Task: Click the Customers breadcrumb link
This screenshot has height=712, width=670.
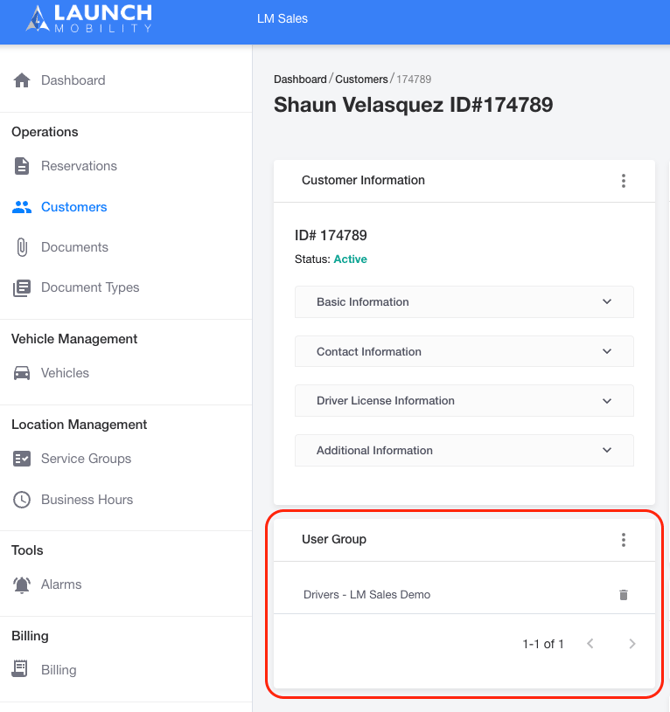Action: click(361, 79)
